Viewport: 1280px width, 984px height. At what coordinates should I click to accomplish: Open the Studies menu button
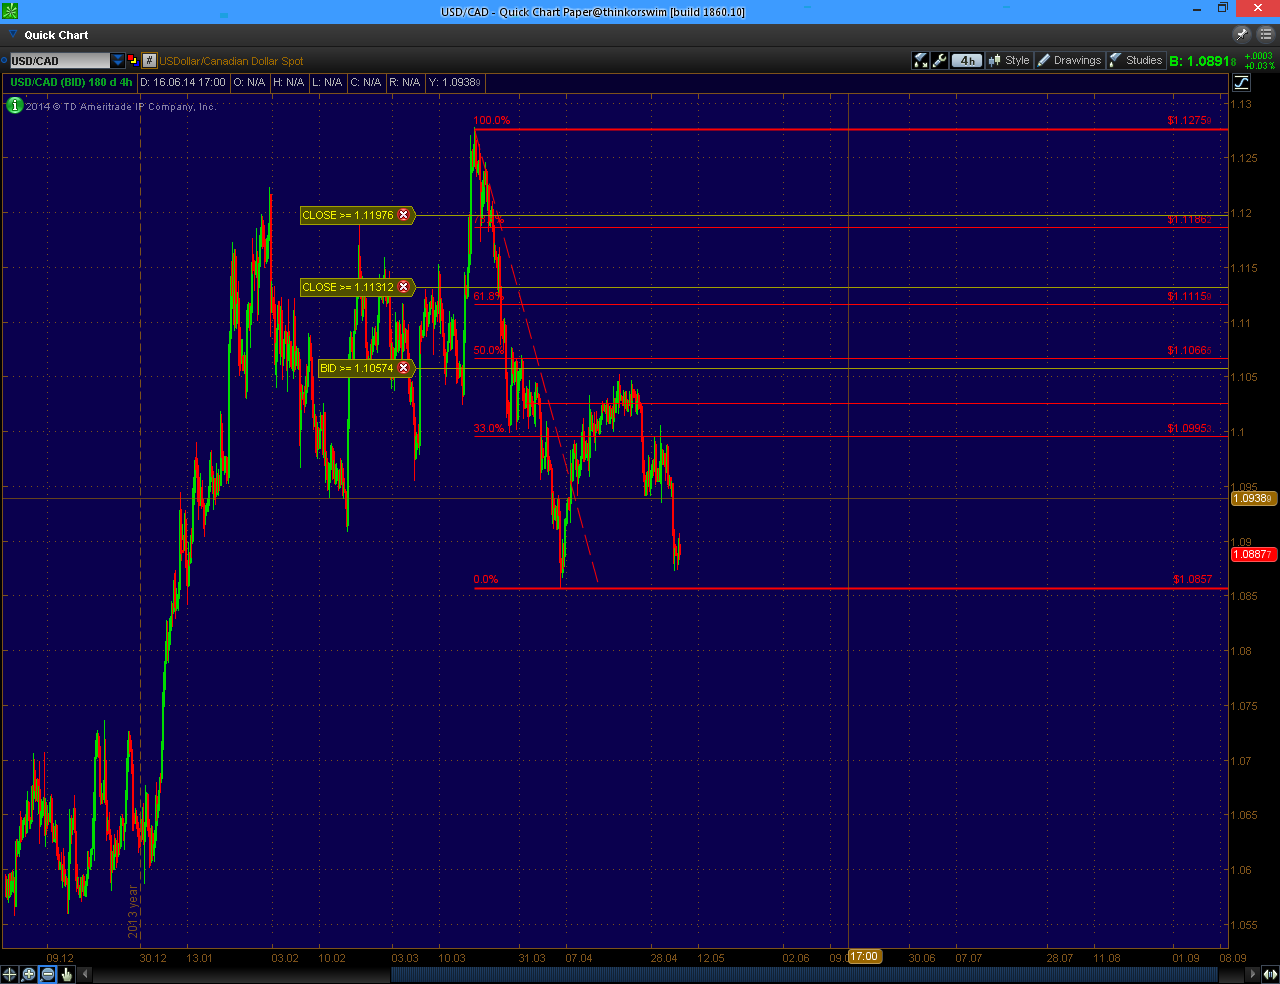(1136, 60)
